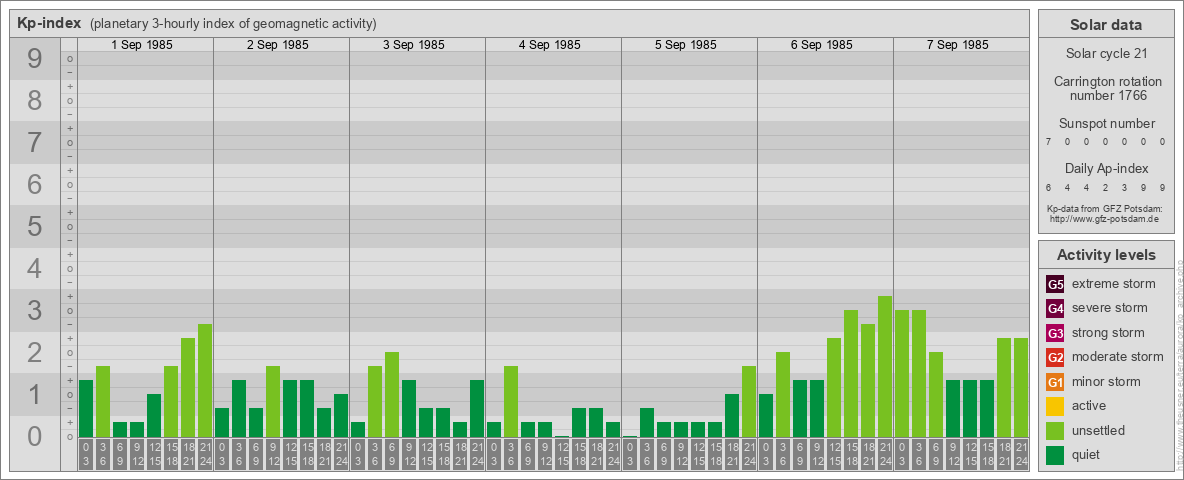Open the gfz-potsdam.de URL text
Viewport: 1184px width, 480px height.
1106,219
